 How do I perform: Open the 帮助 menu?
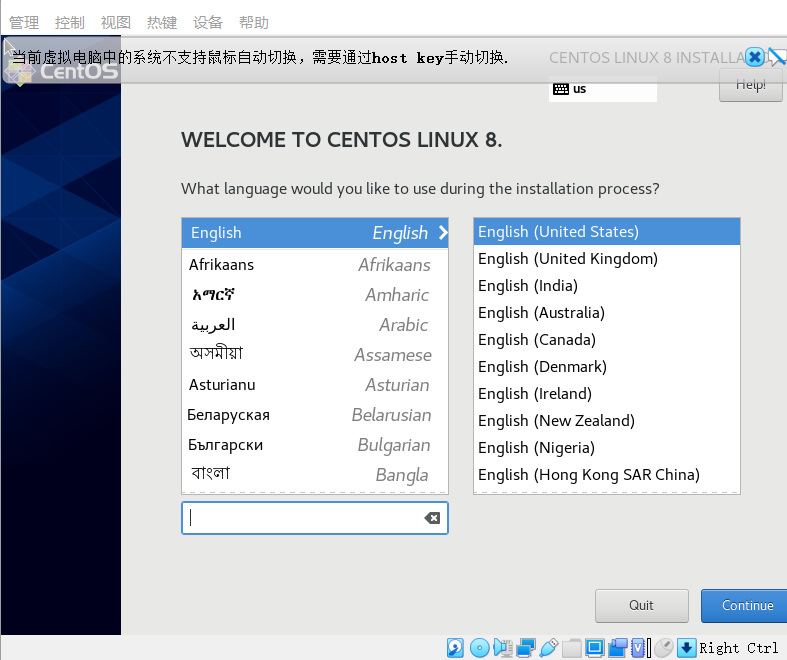point(253,23)
